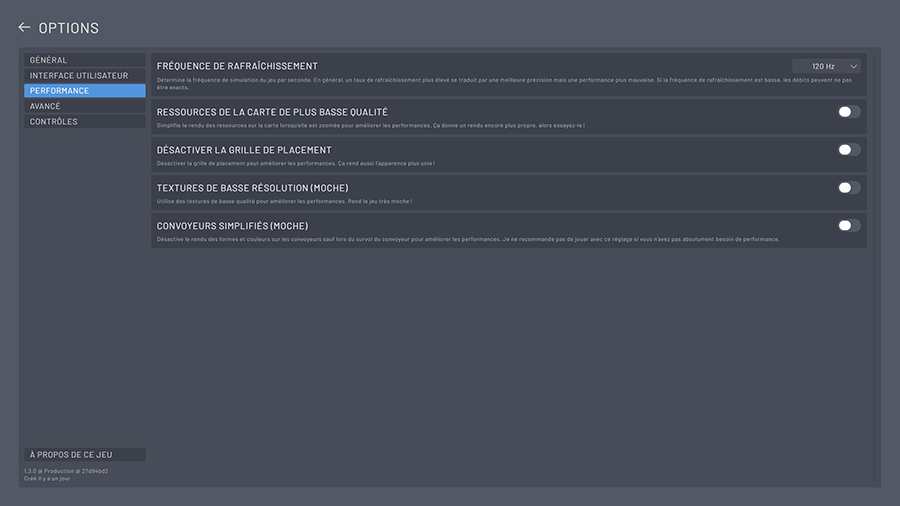Select the Performance tab

[84, 91]
